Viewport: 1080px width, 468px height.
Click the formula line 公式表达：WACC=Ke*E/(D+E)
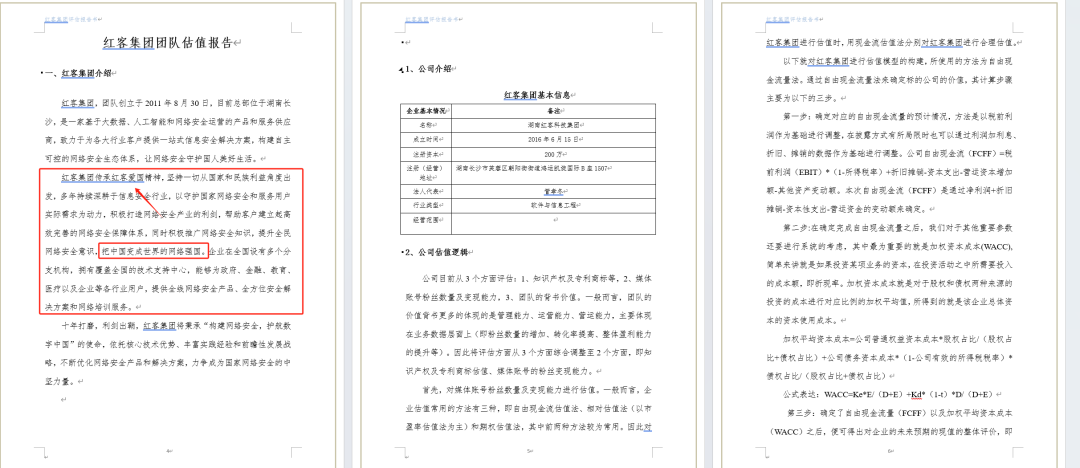tap(890, 394)
